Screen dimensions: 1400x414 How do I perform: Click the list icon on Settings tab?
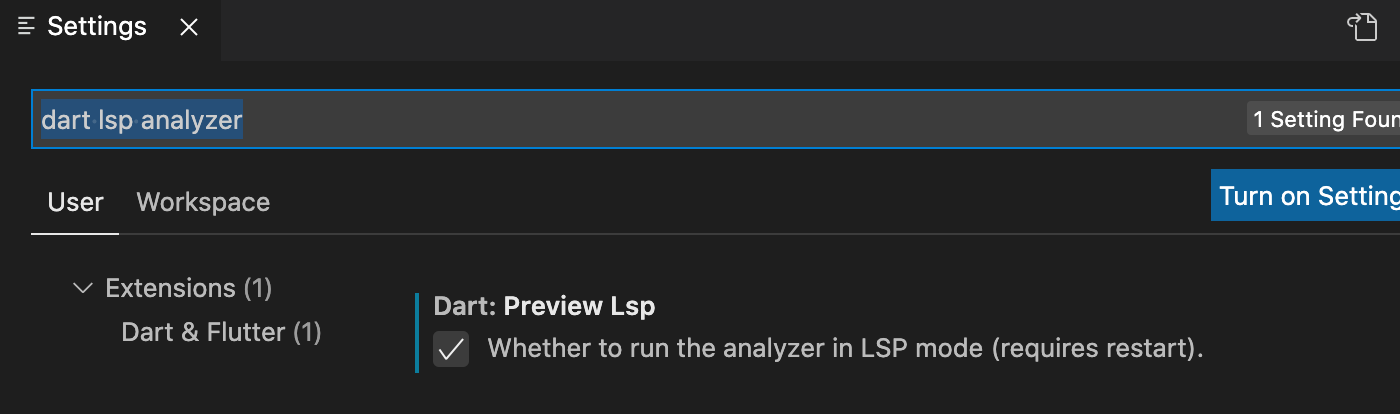pos(27,27)
